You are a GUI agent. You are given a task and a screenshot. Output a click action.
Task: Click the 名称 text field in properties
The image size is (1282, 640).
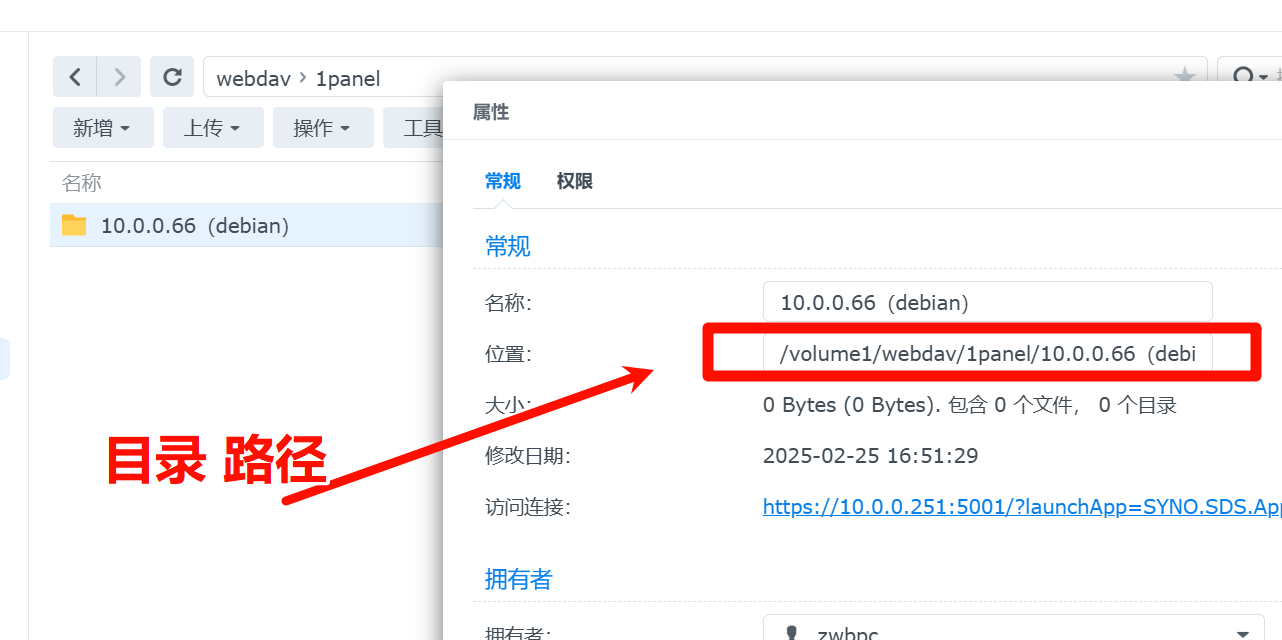click(987, 302)
